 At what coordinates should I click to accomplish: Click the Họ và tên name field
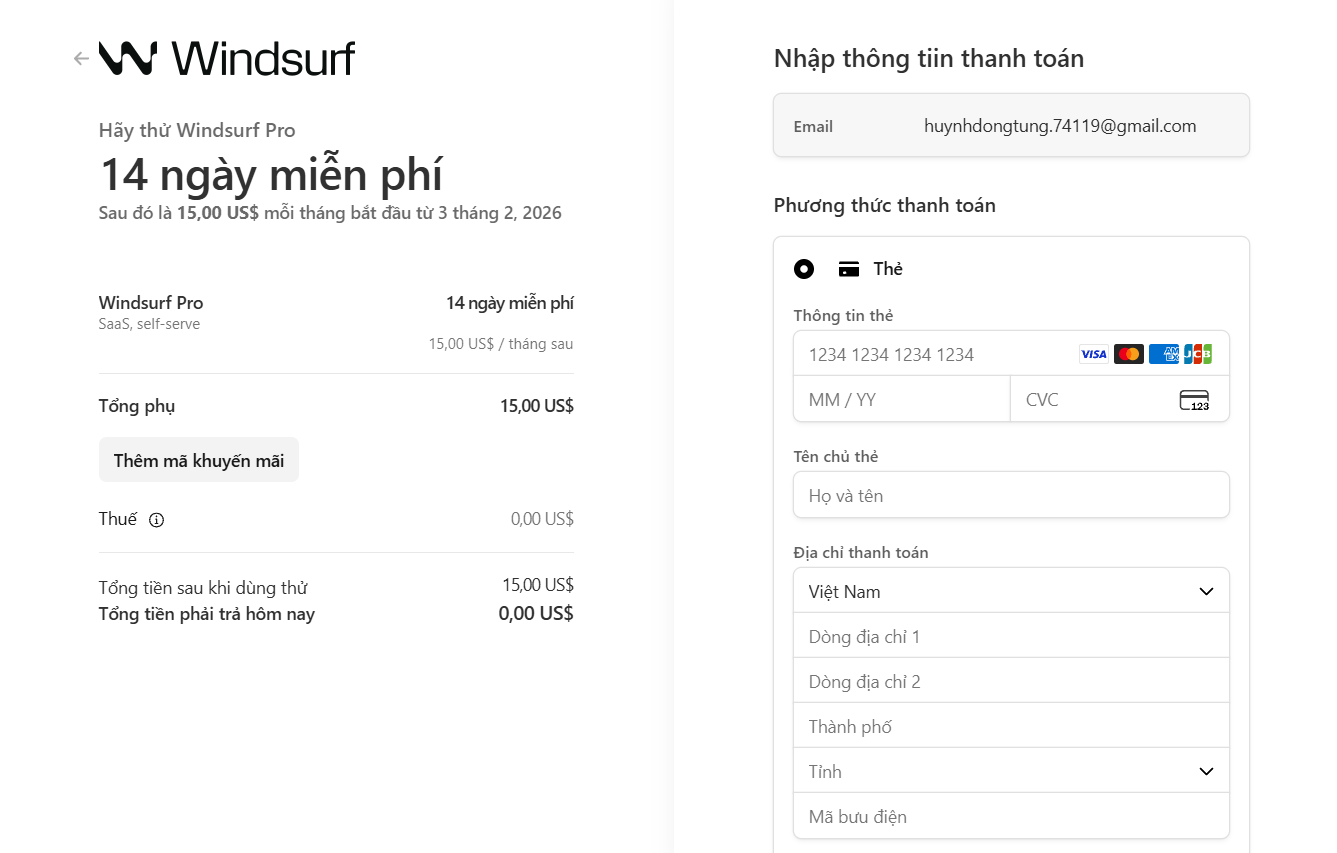coord(1011,494)
